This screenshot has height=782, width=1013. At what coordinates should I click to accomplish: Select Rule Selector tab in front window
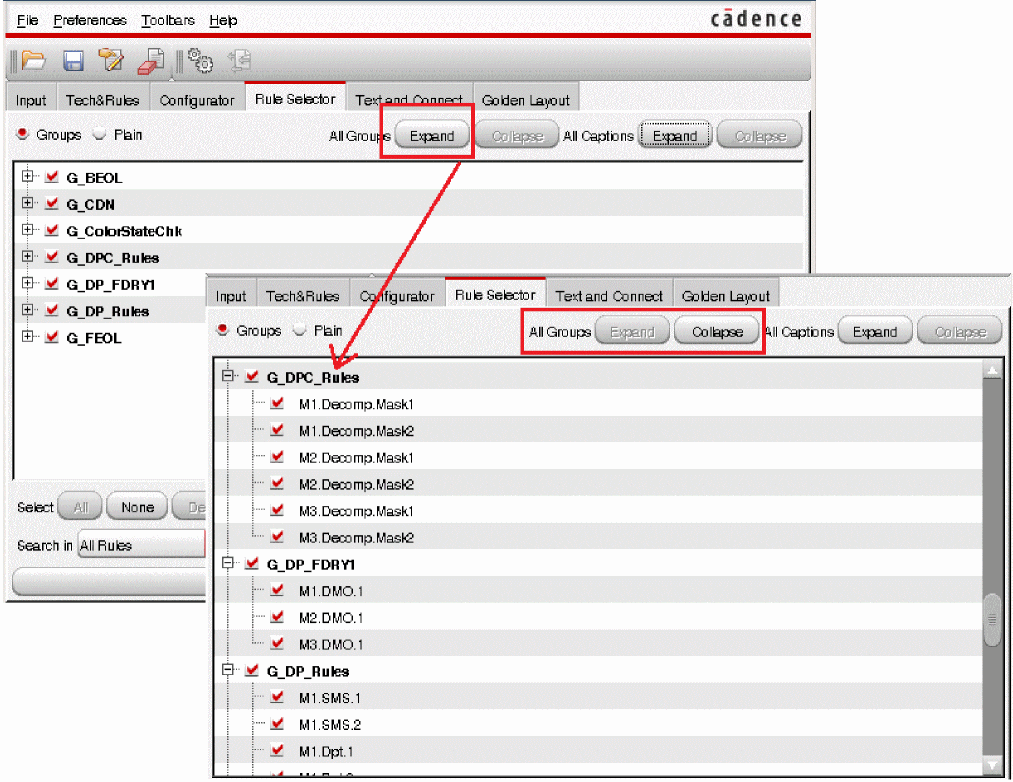click(x=495, y=295)
